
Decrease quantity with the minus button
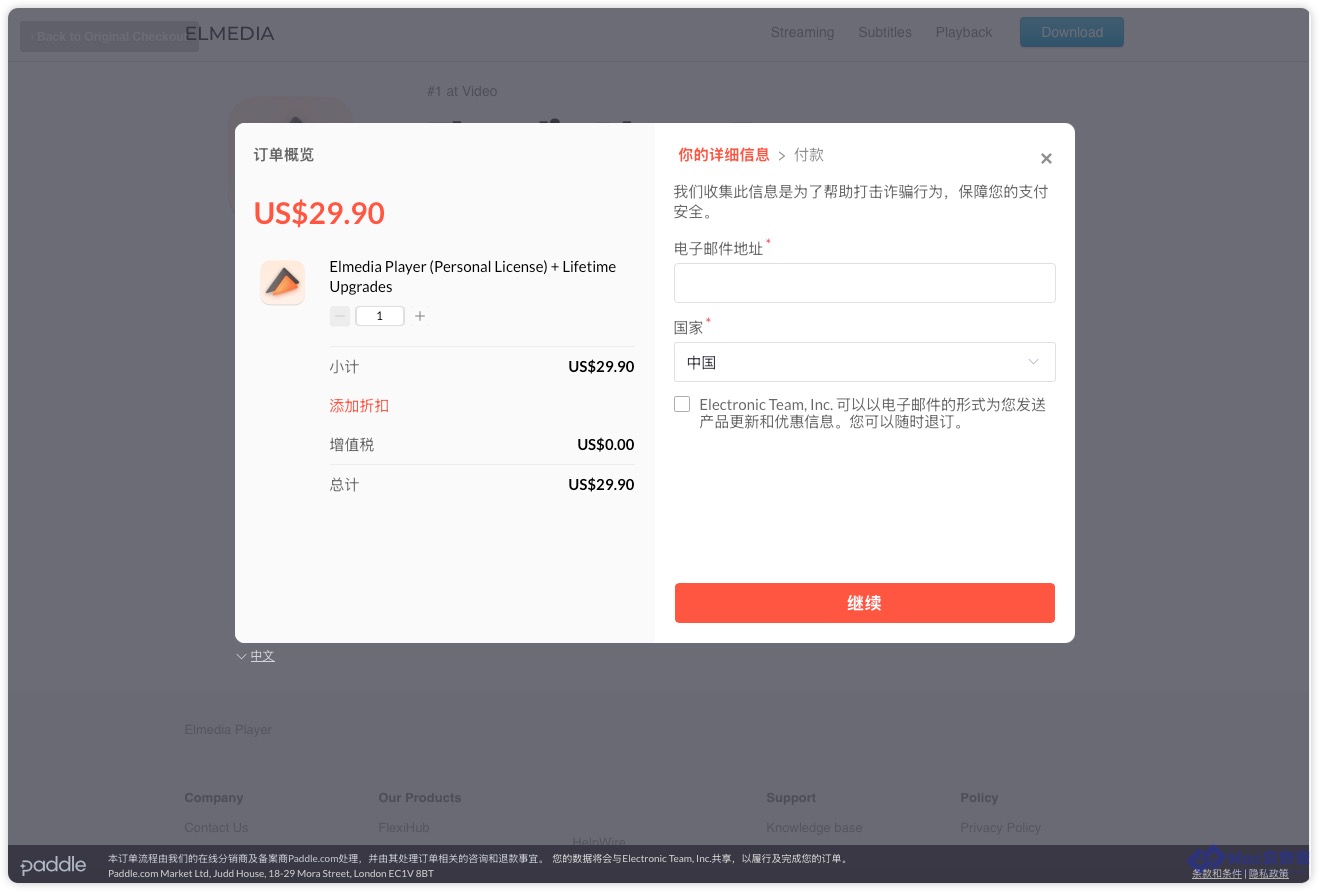[340, 316]
